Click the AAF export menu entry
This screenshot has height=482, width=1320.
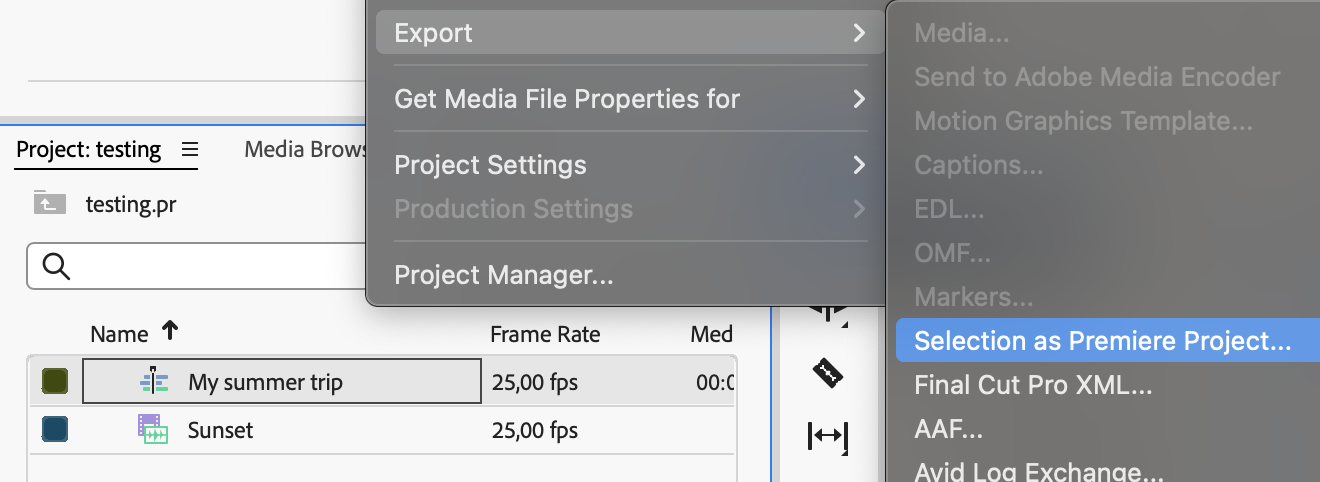click(949, 430)
